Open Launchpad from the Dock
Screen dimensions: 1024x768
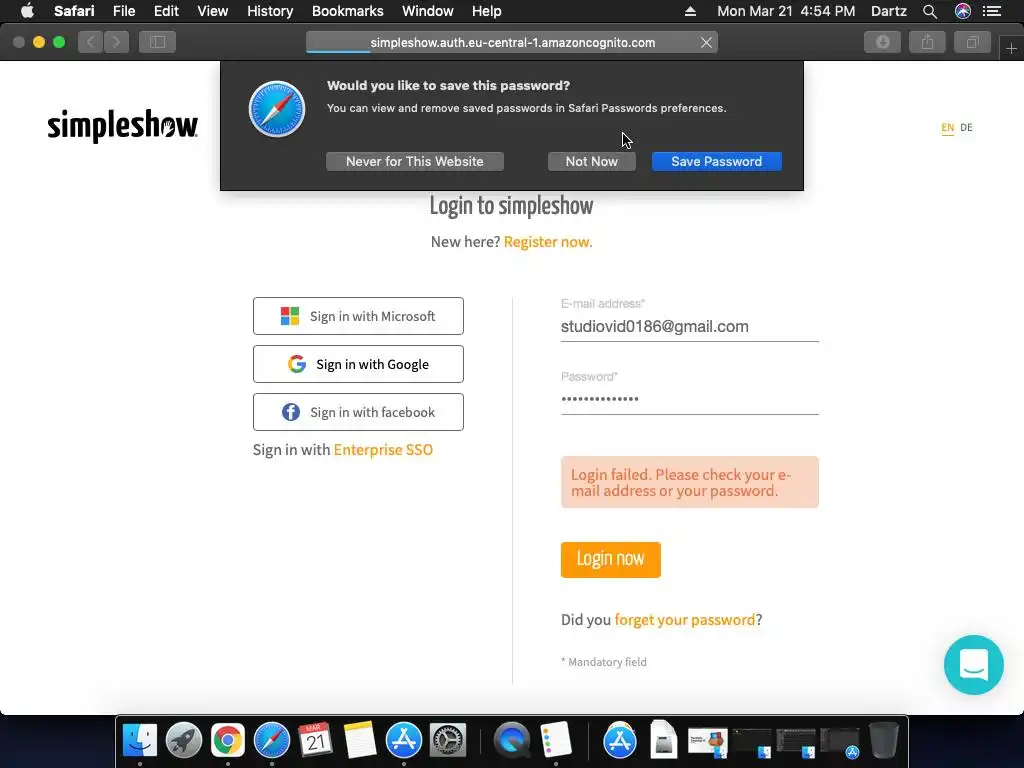[x=184, y=741]
